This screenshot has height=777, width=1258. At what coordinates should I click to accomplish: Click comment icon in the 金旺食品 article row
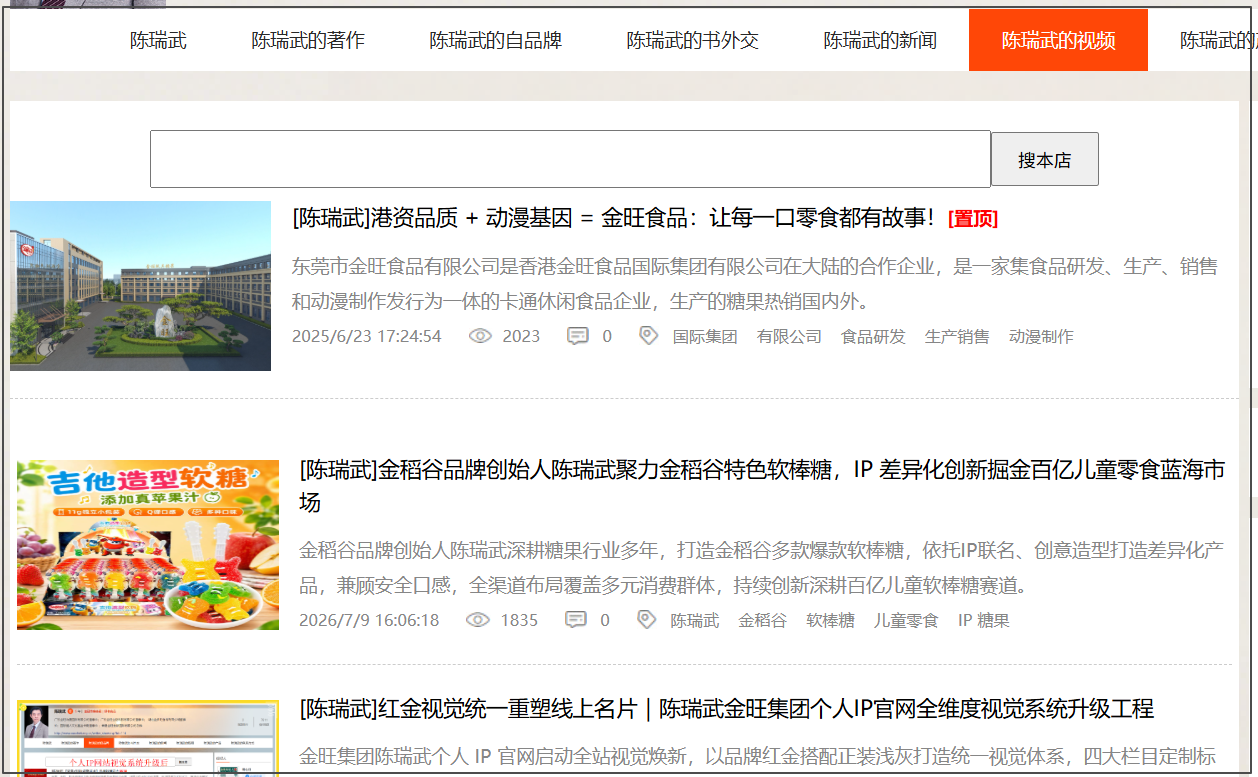pos(578,336)
